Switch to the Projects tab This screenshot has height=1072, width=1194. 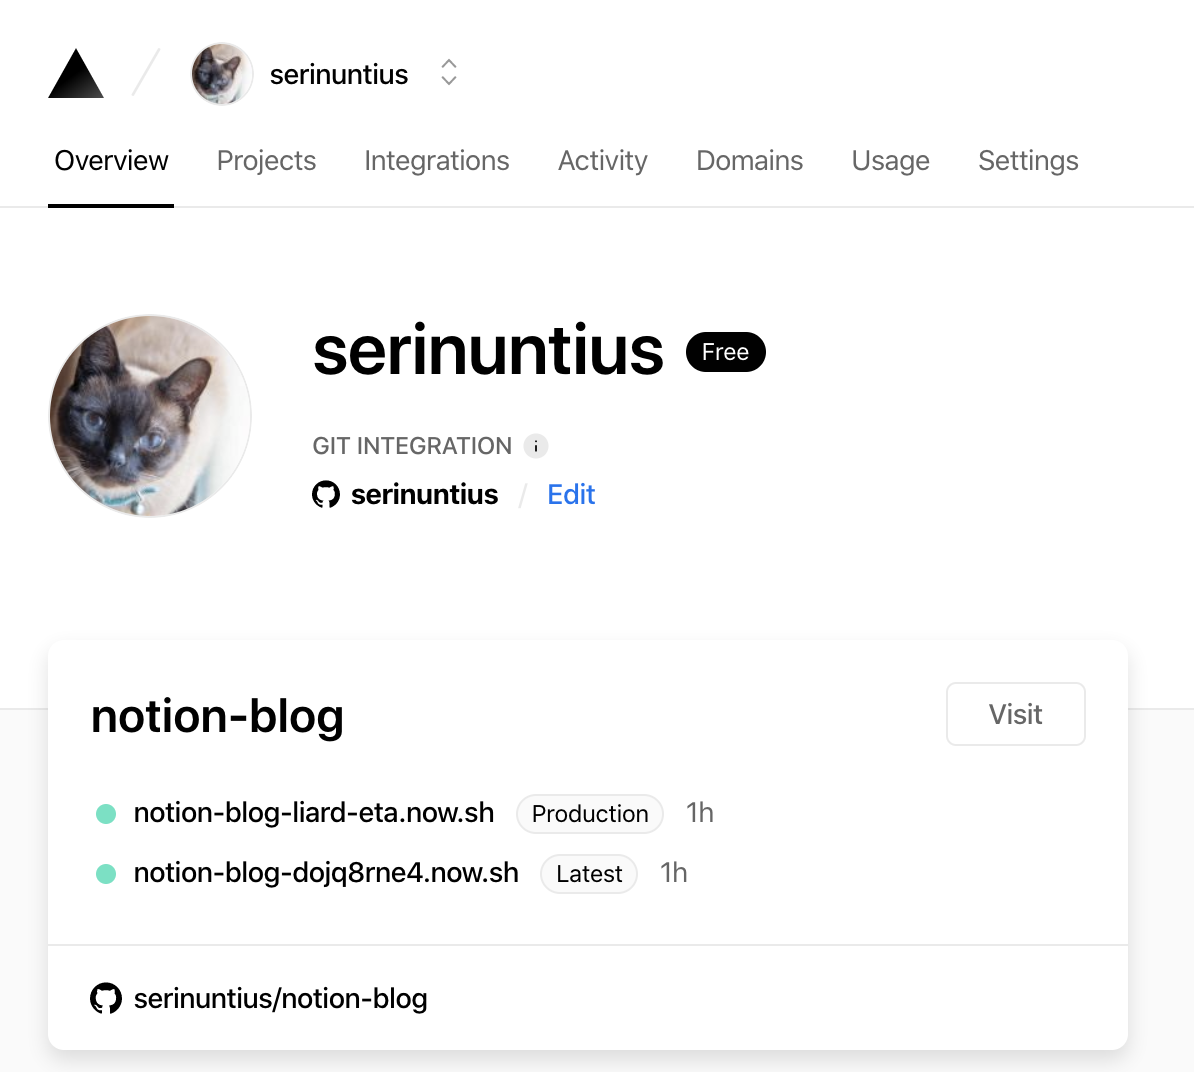pos(266,161)
